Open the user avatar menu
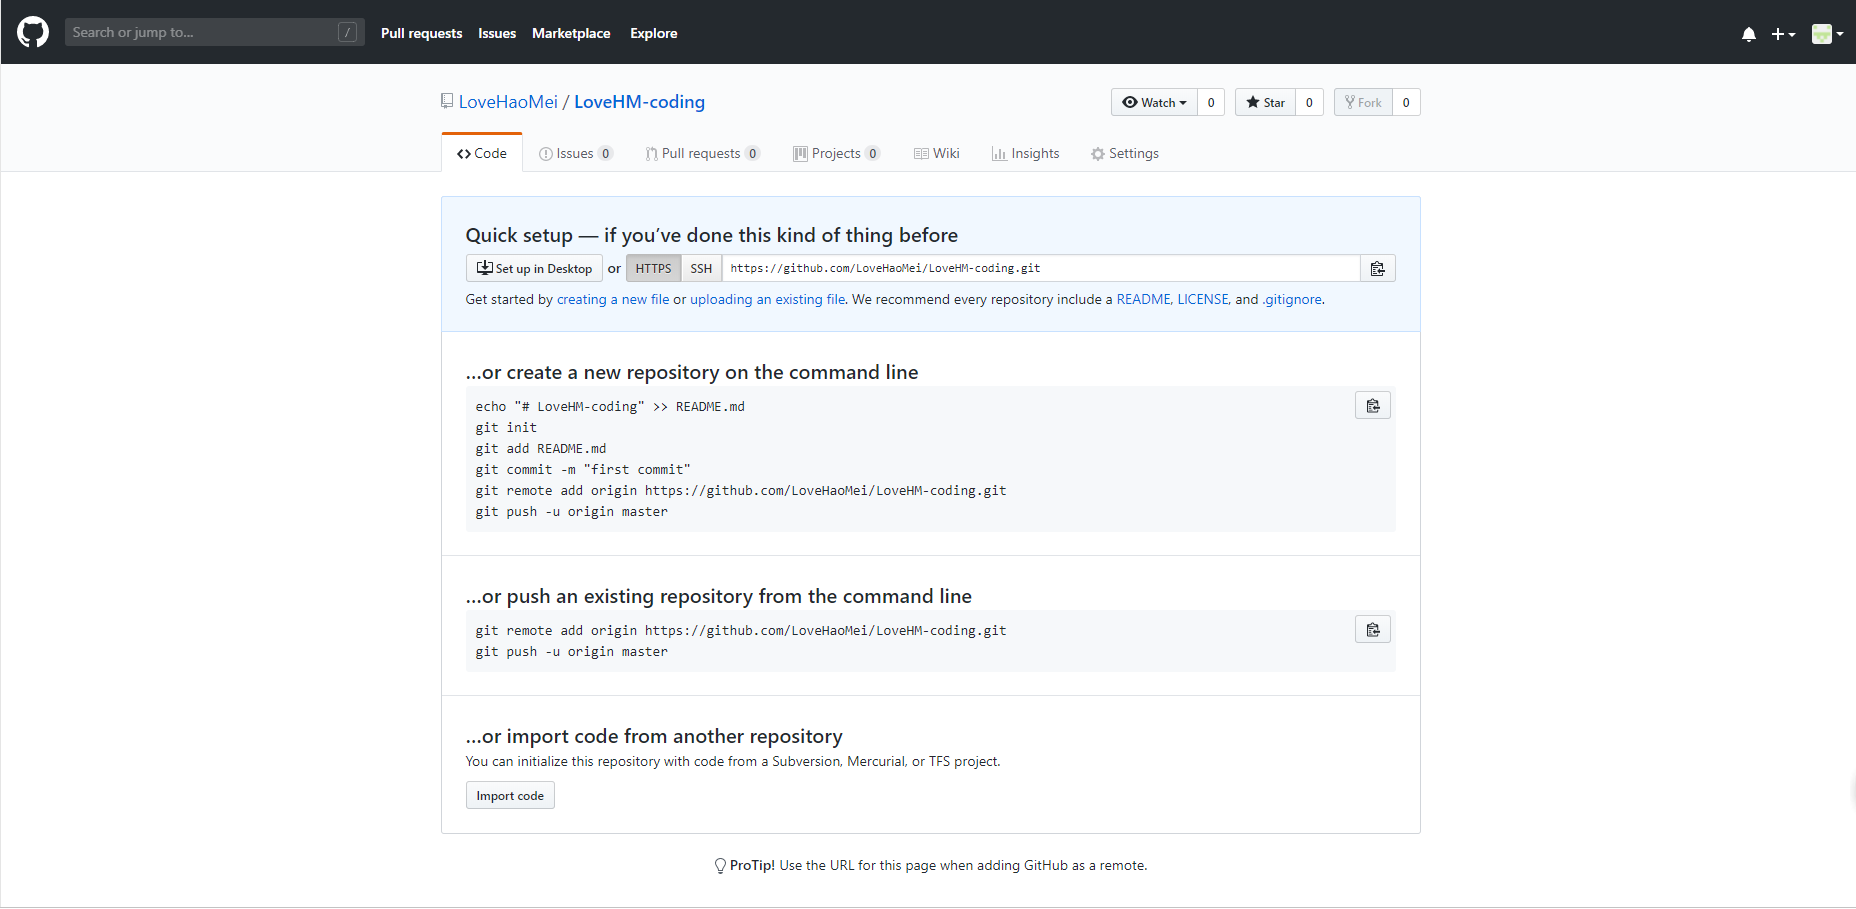Screen dimensions: 1856x909 click(1827, 34)
